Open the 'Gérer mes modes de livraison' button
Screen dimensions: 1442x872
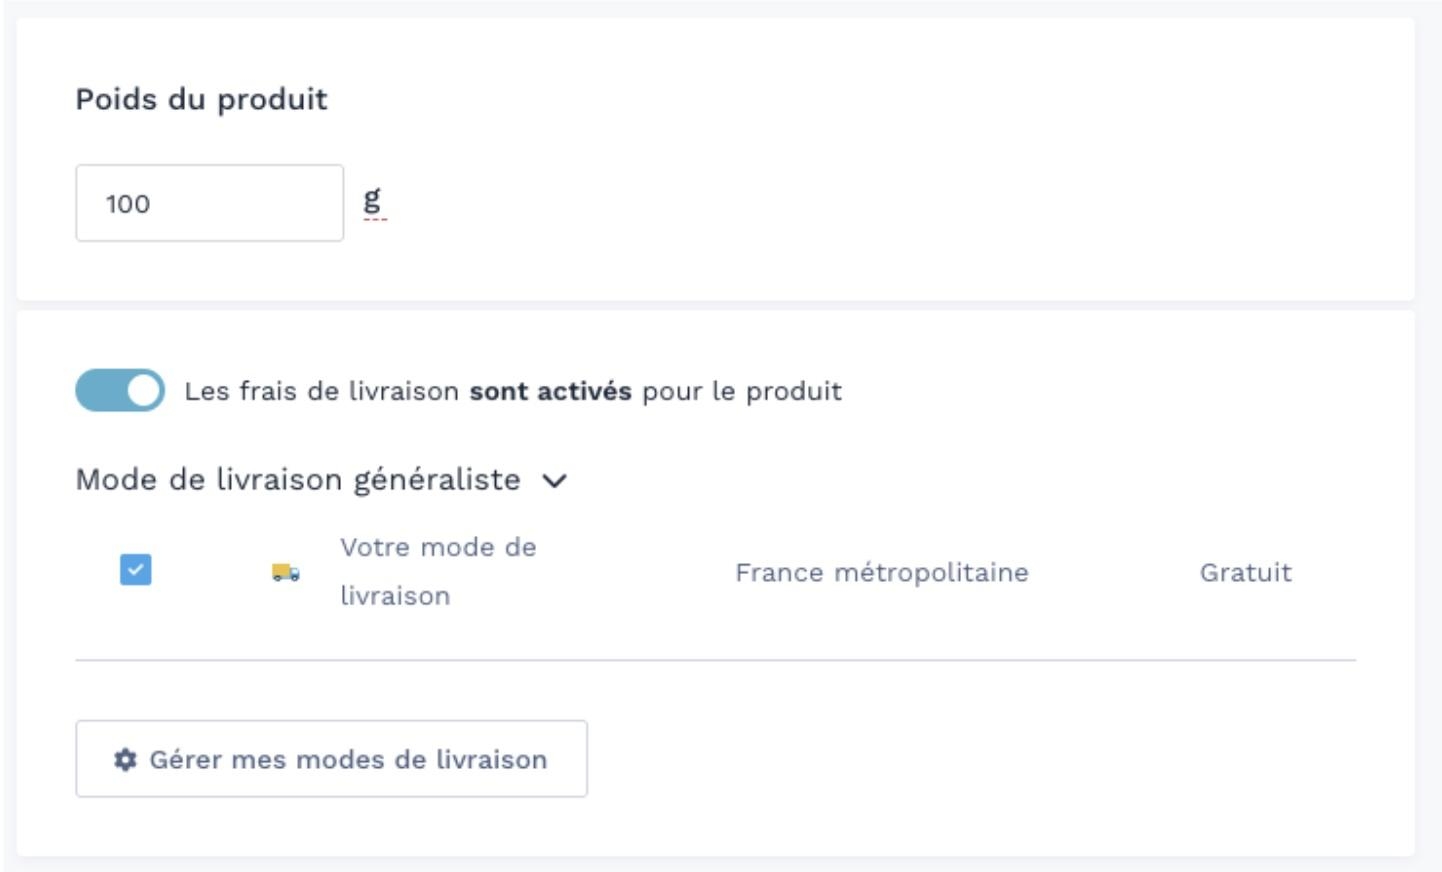click(331, 759)
